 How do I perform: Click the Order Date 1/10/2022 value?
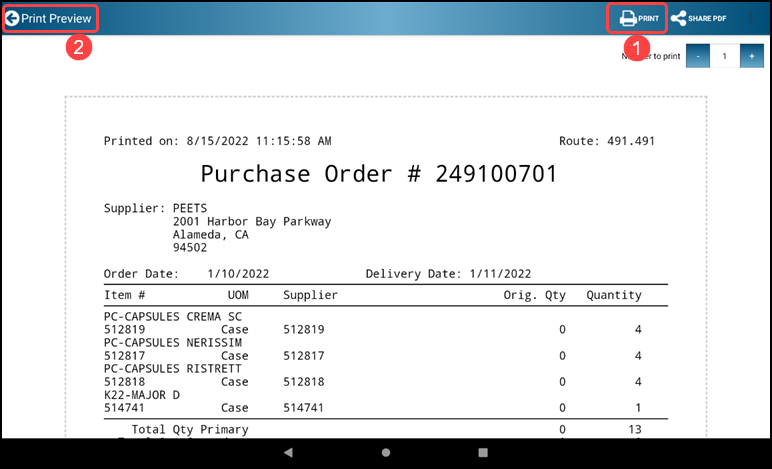pos(238,274)
